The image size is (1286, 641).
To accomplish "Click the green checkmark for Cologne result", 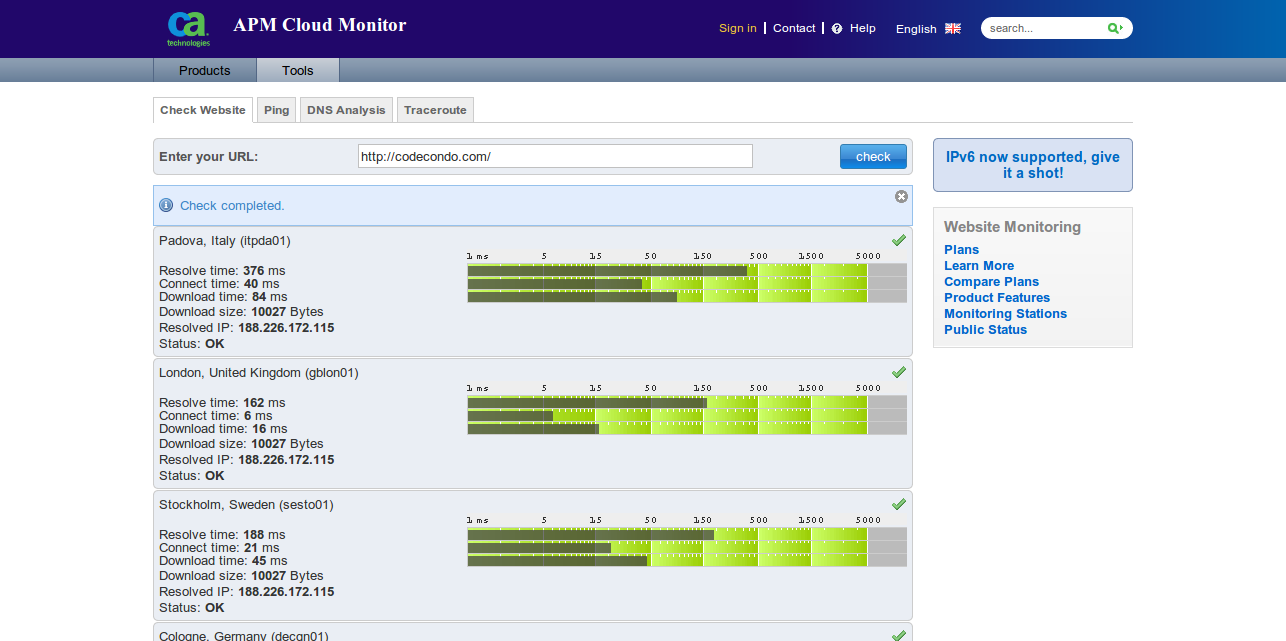I will click(x=899, y=635).
